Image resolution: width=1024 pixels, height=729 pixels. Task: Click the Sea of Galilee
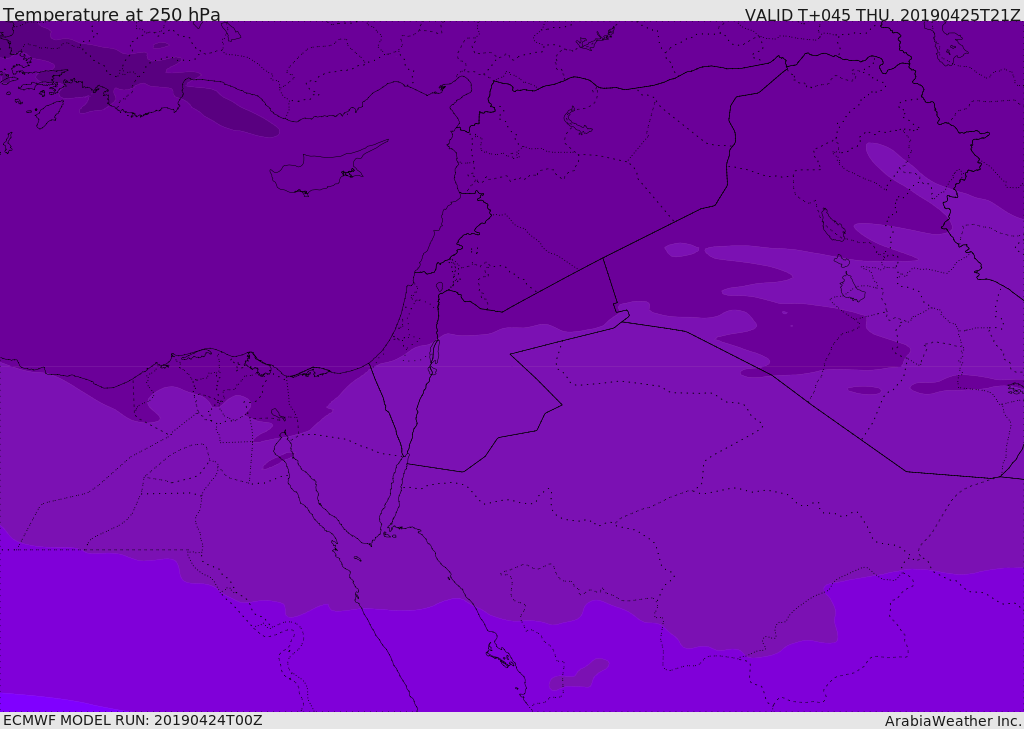pos(440,287)
